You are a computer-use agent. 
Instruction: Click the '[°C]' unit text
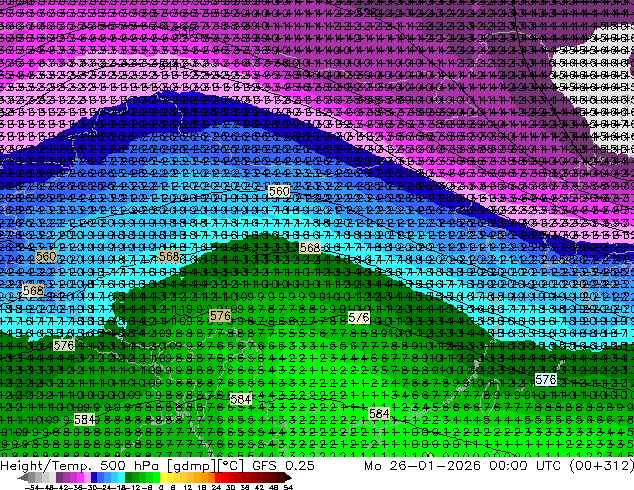[x=230, y=466]
